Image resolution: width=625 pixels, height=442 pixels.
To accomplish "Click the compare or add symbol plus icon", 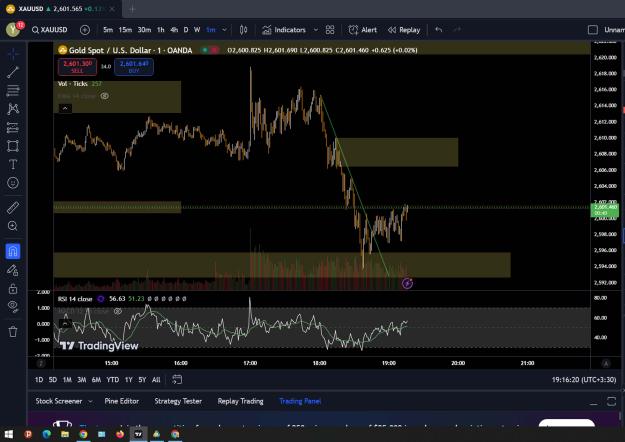I will (x=85, y=30).
